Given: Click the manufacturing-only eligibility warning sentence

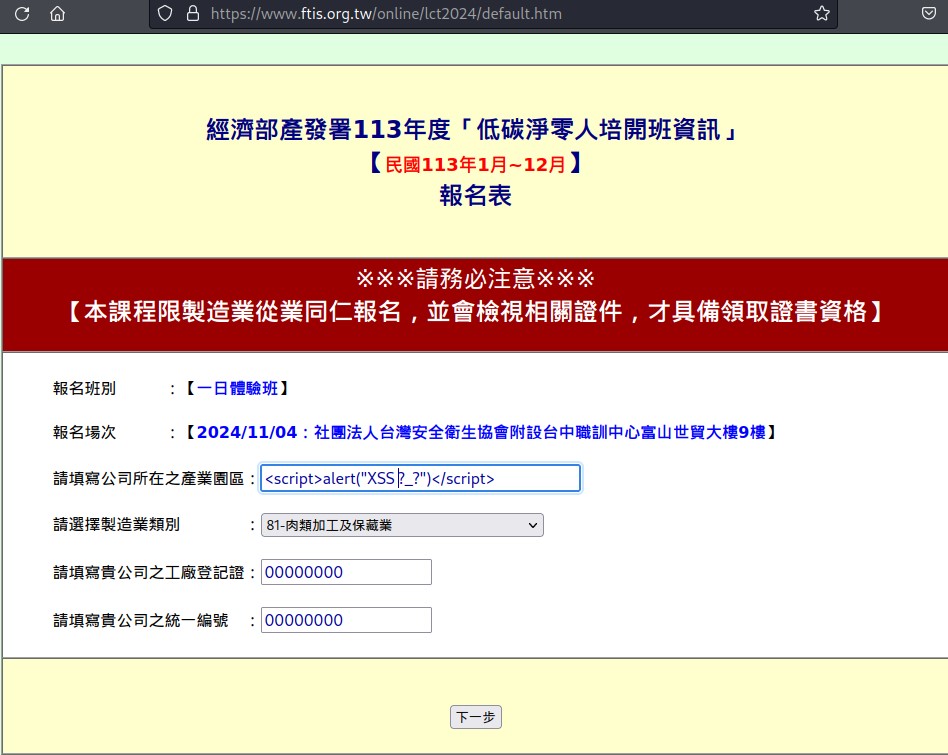Looking at the screenshot, I should pos(475,312).
